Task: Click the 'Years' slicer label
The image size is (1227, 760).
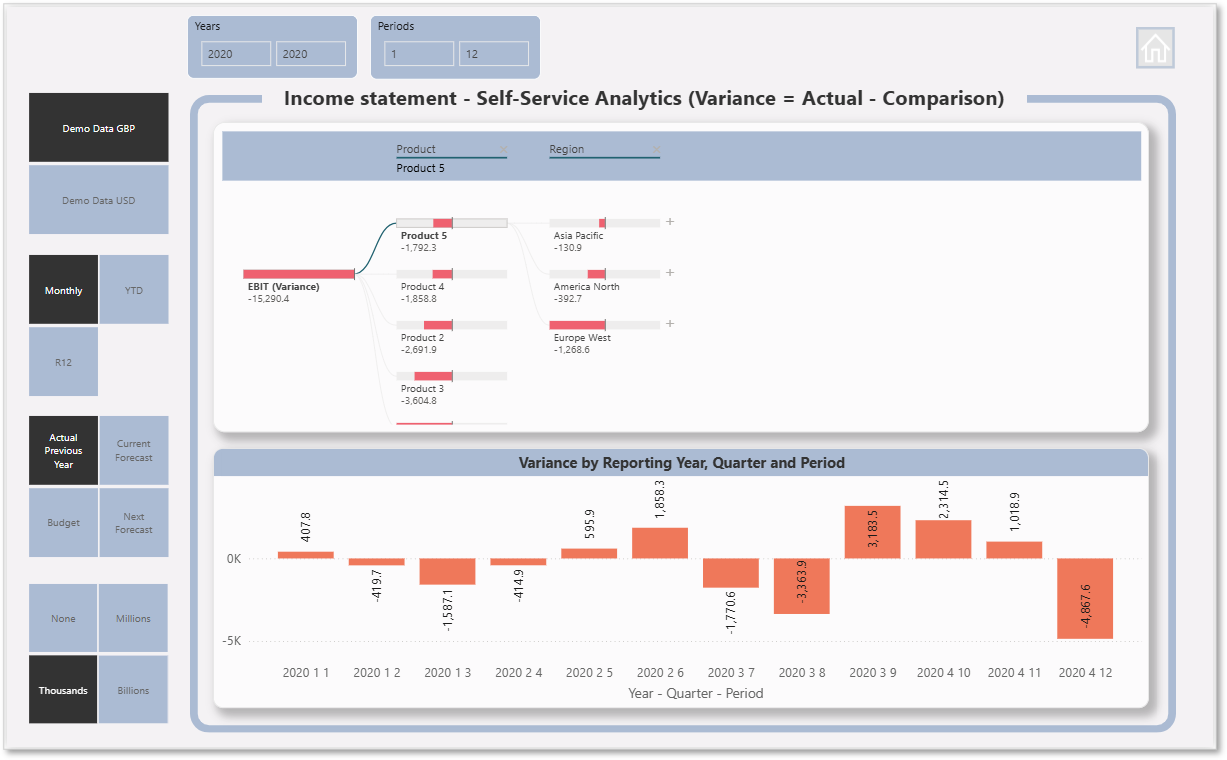Action: pyautogui.click(x=209, y=26)
